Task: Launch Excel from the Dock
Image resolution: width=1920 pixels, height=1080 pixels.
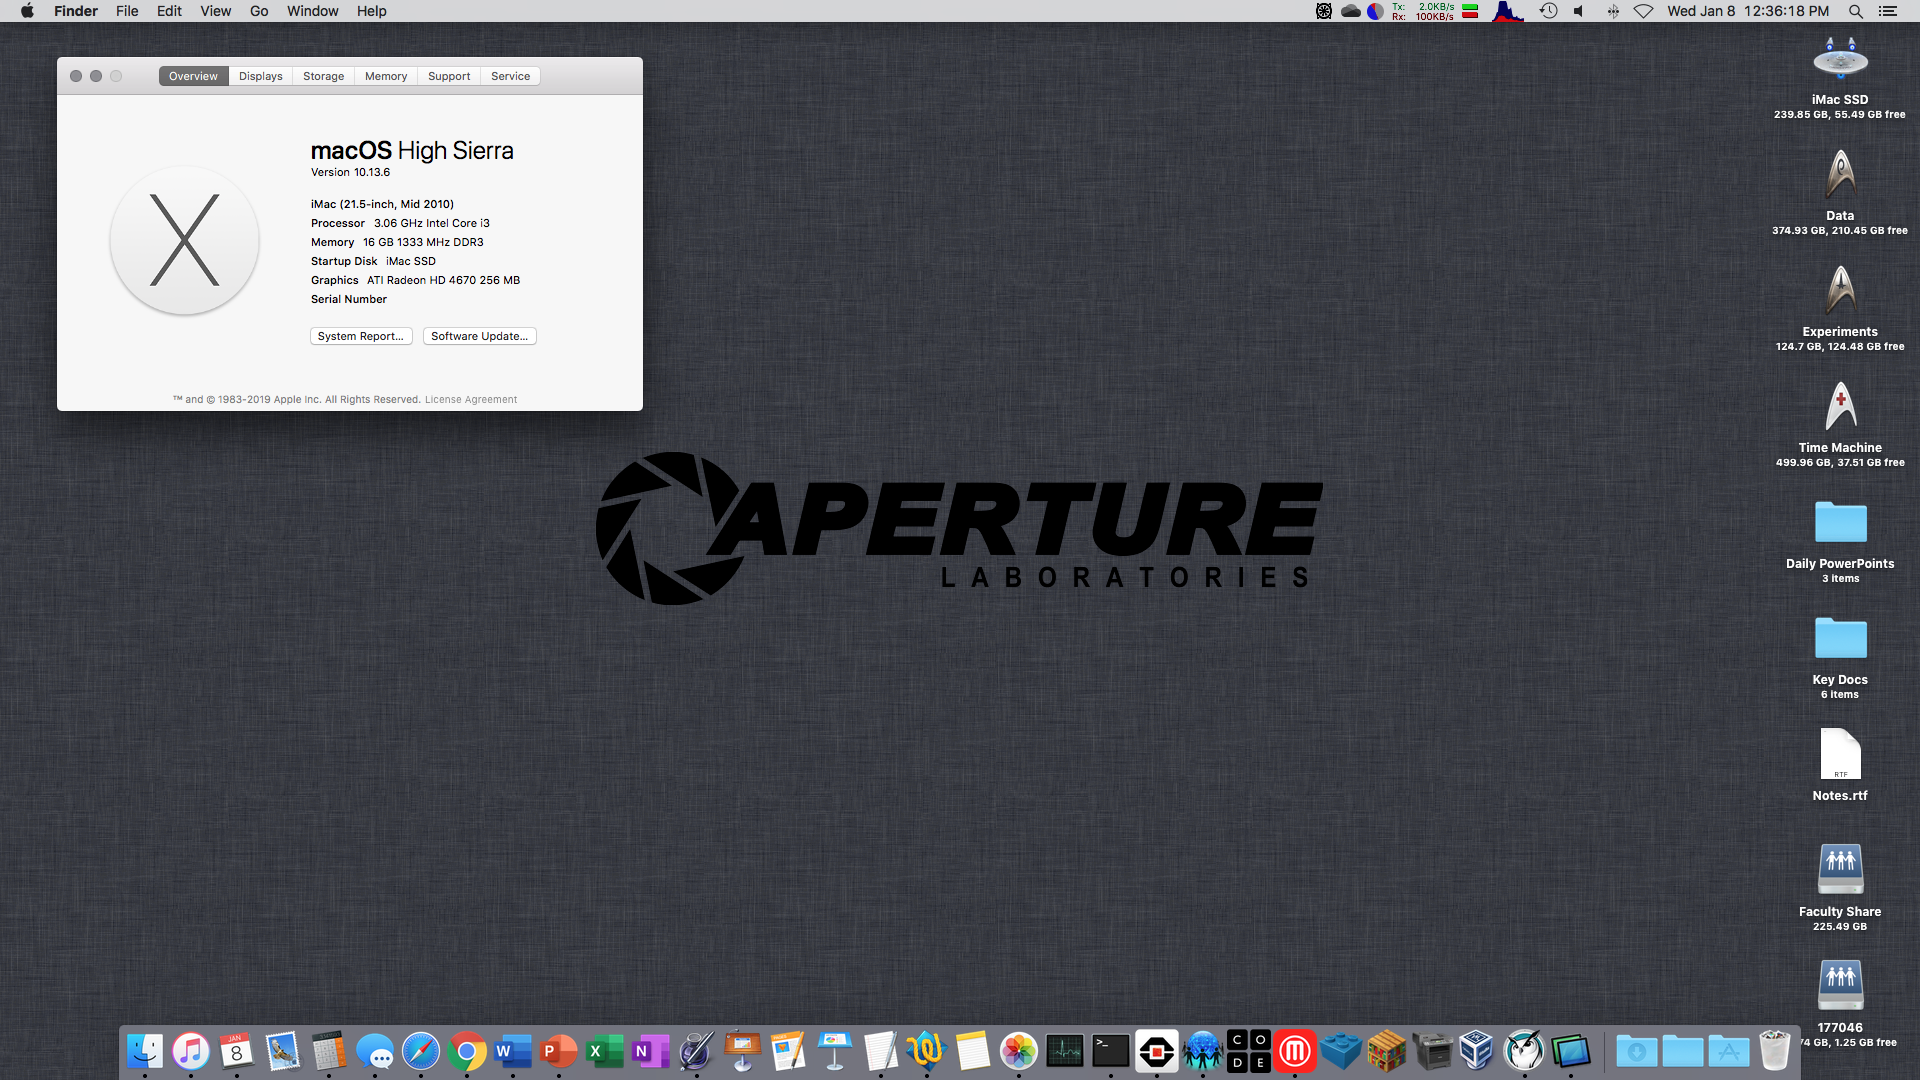Action: [605, 1051]
